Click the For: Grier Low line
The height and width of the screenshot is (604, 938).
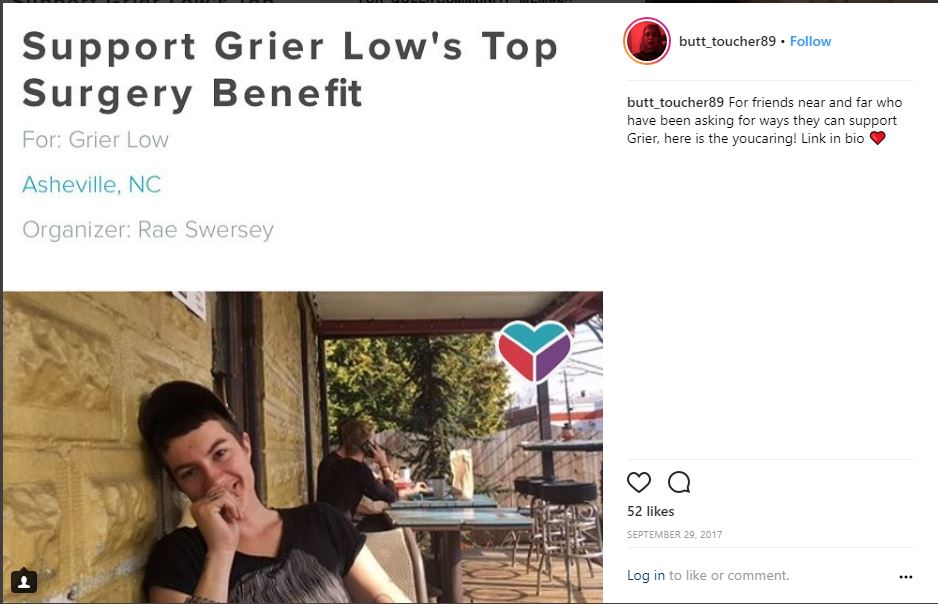click(95, 140)
